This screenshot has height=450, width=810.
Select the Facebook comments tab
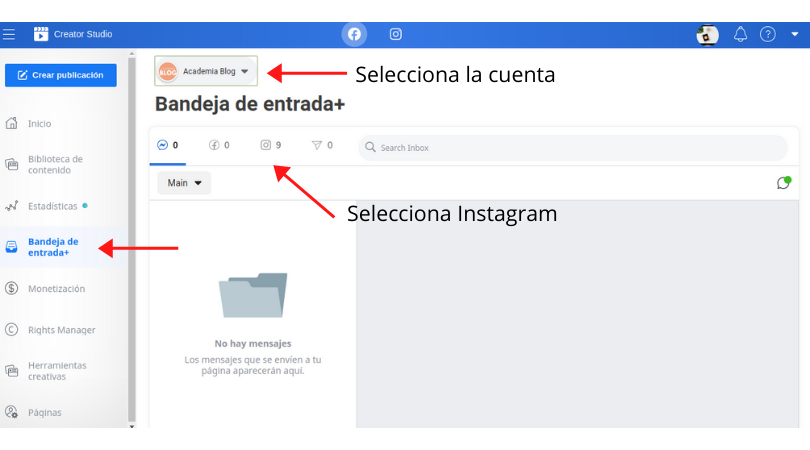(x=219, y=145)
